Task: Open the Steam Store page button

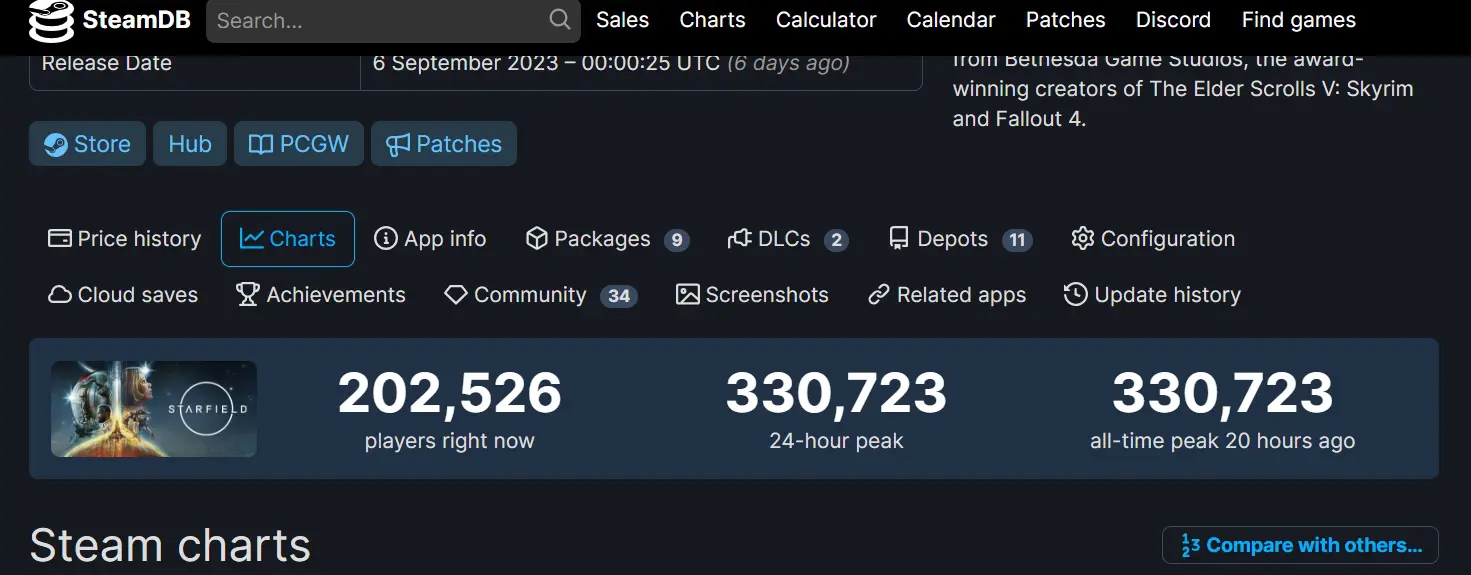Action: tap(87, 144)
